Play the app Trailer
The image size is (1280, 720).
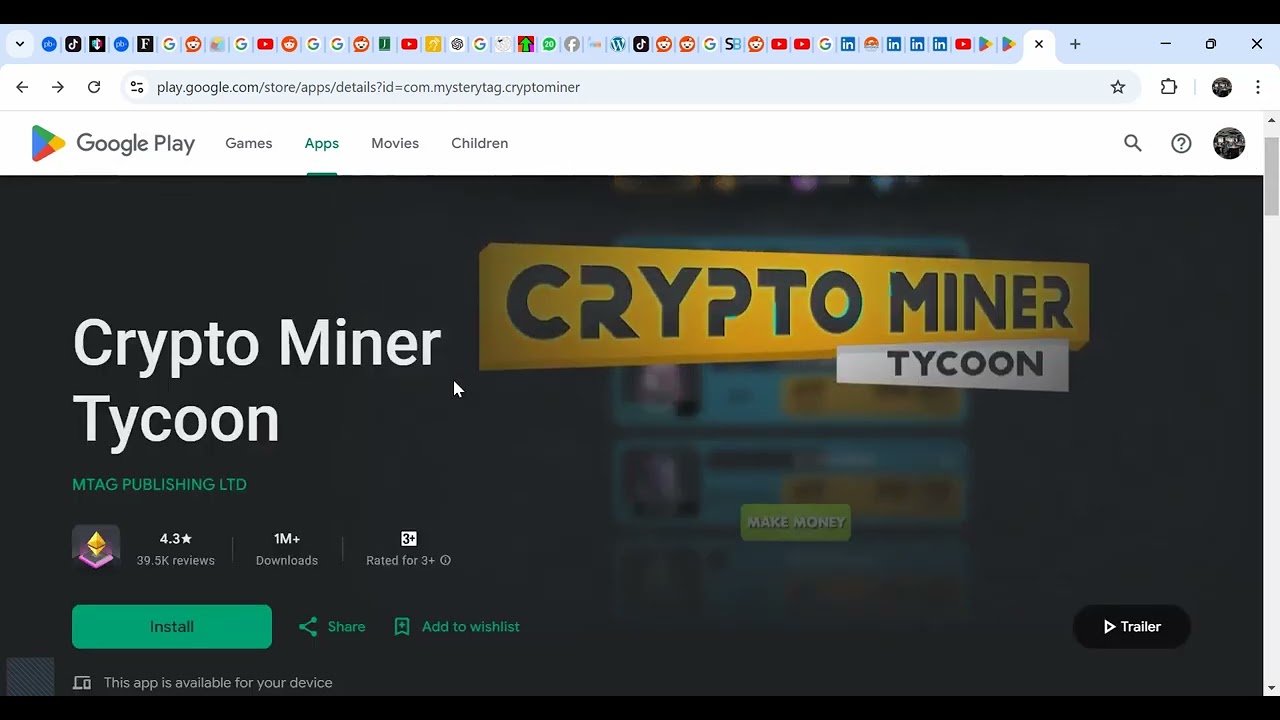click(1132, 627)
